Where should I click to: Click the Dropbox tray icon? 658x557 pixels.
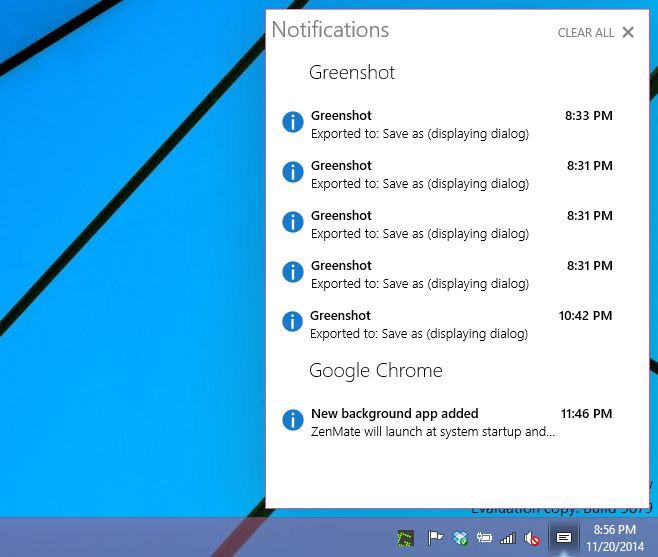460,538
